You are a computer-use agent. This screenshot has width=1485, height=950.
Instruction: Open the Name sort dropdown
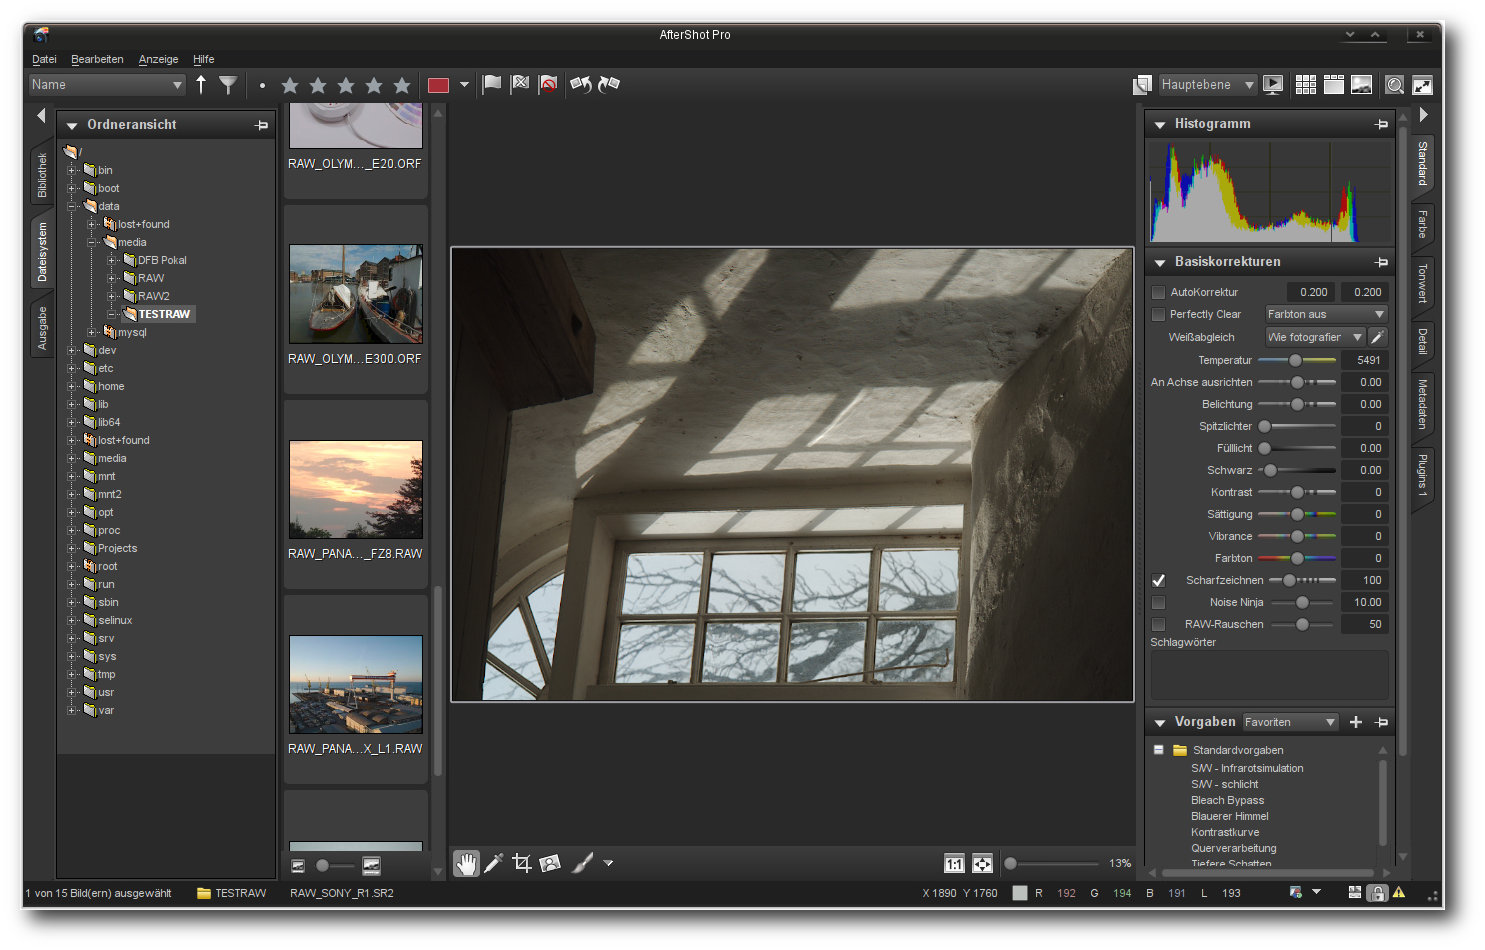(107, 85)
